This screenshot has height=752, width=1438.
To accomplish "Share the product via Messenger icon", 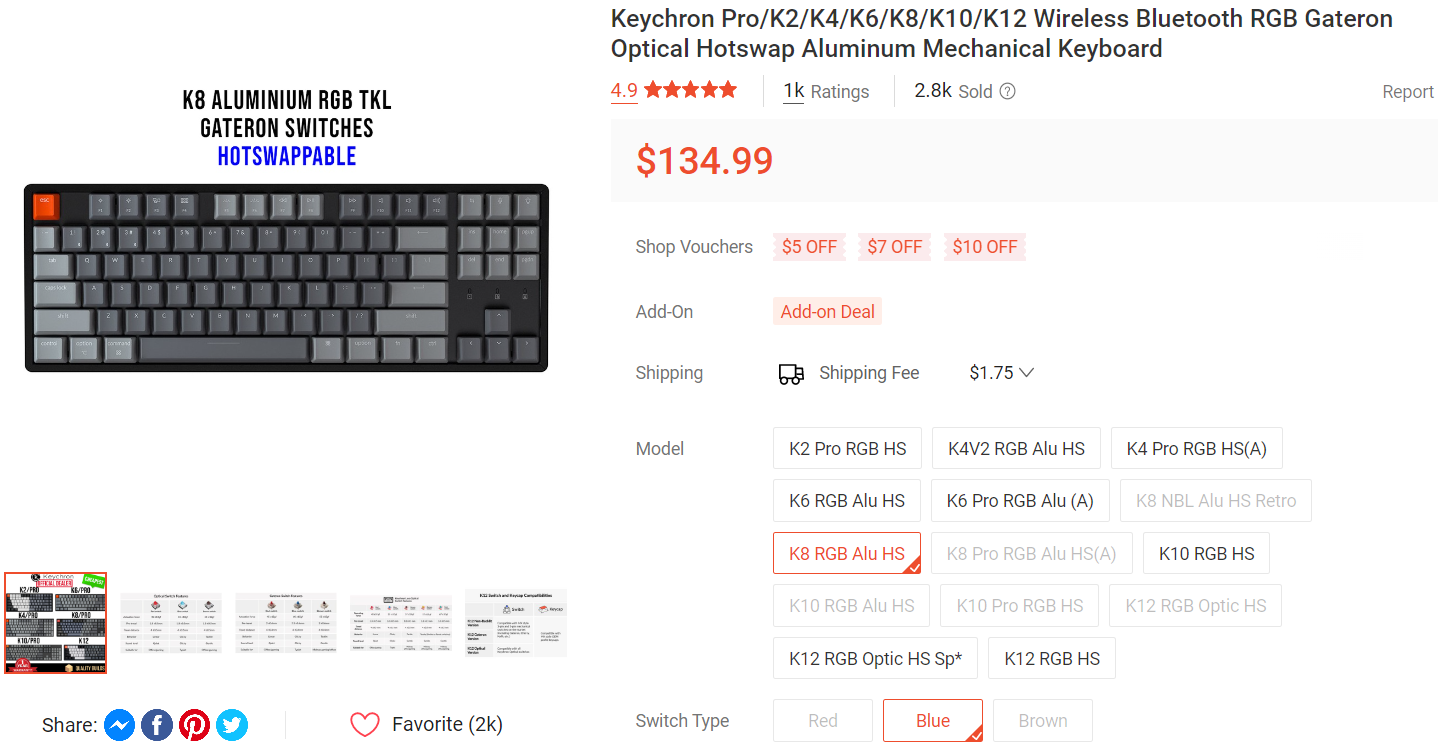I will 120,724.
